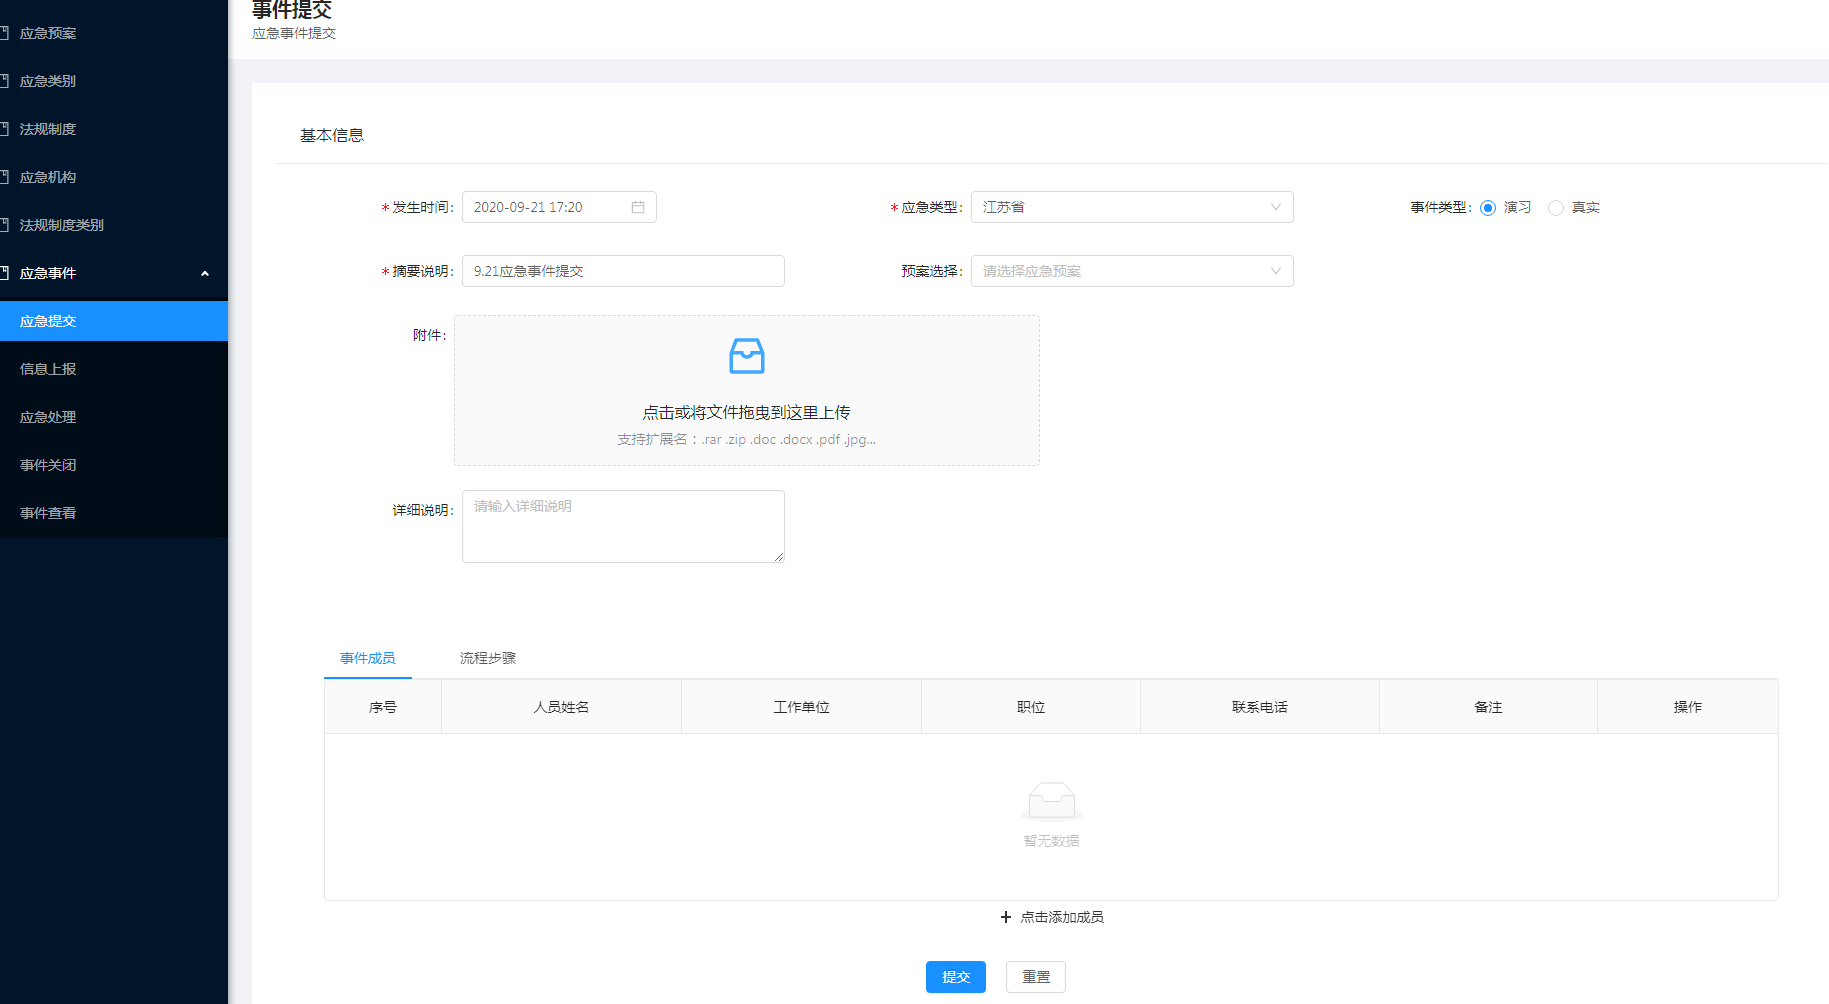The height and width of the screenshot is (1004, 1829).
Task: Switch to the 流程步骤 tab
Action: (488, 658)
